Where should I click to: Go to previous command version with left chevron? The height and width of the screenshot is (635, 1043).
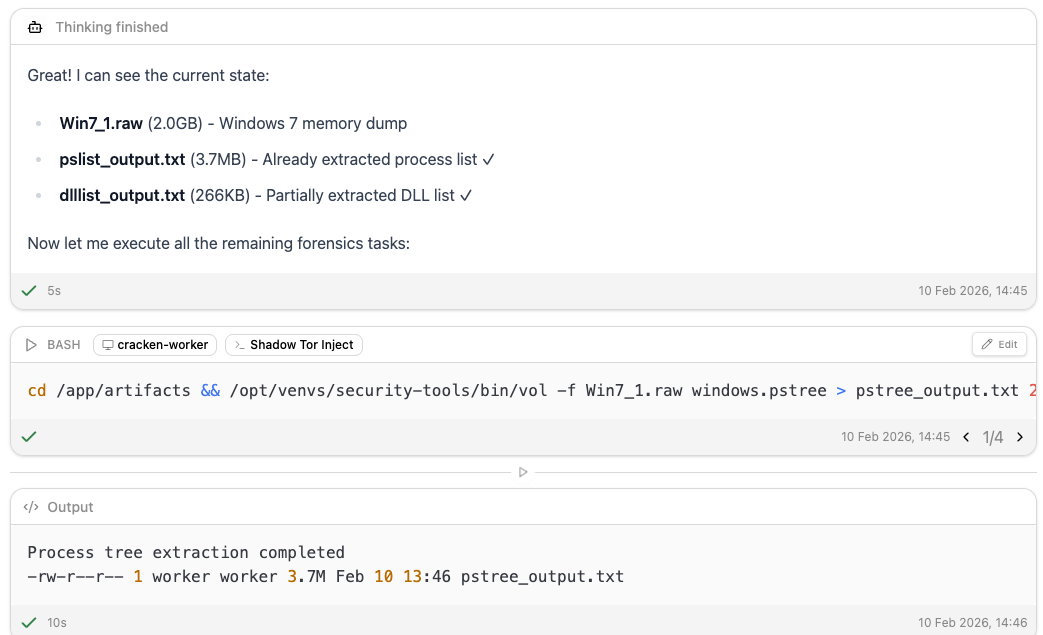pos(967,437)
